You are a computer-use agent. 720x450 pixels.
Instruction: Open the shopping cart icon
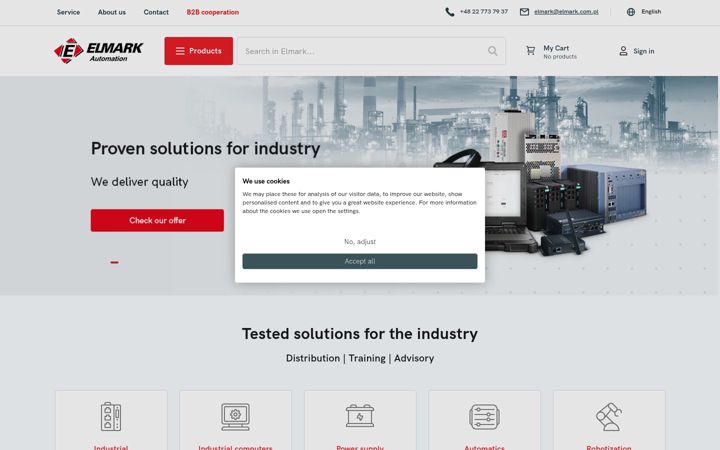click(x=530, y=51)
